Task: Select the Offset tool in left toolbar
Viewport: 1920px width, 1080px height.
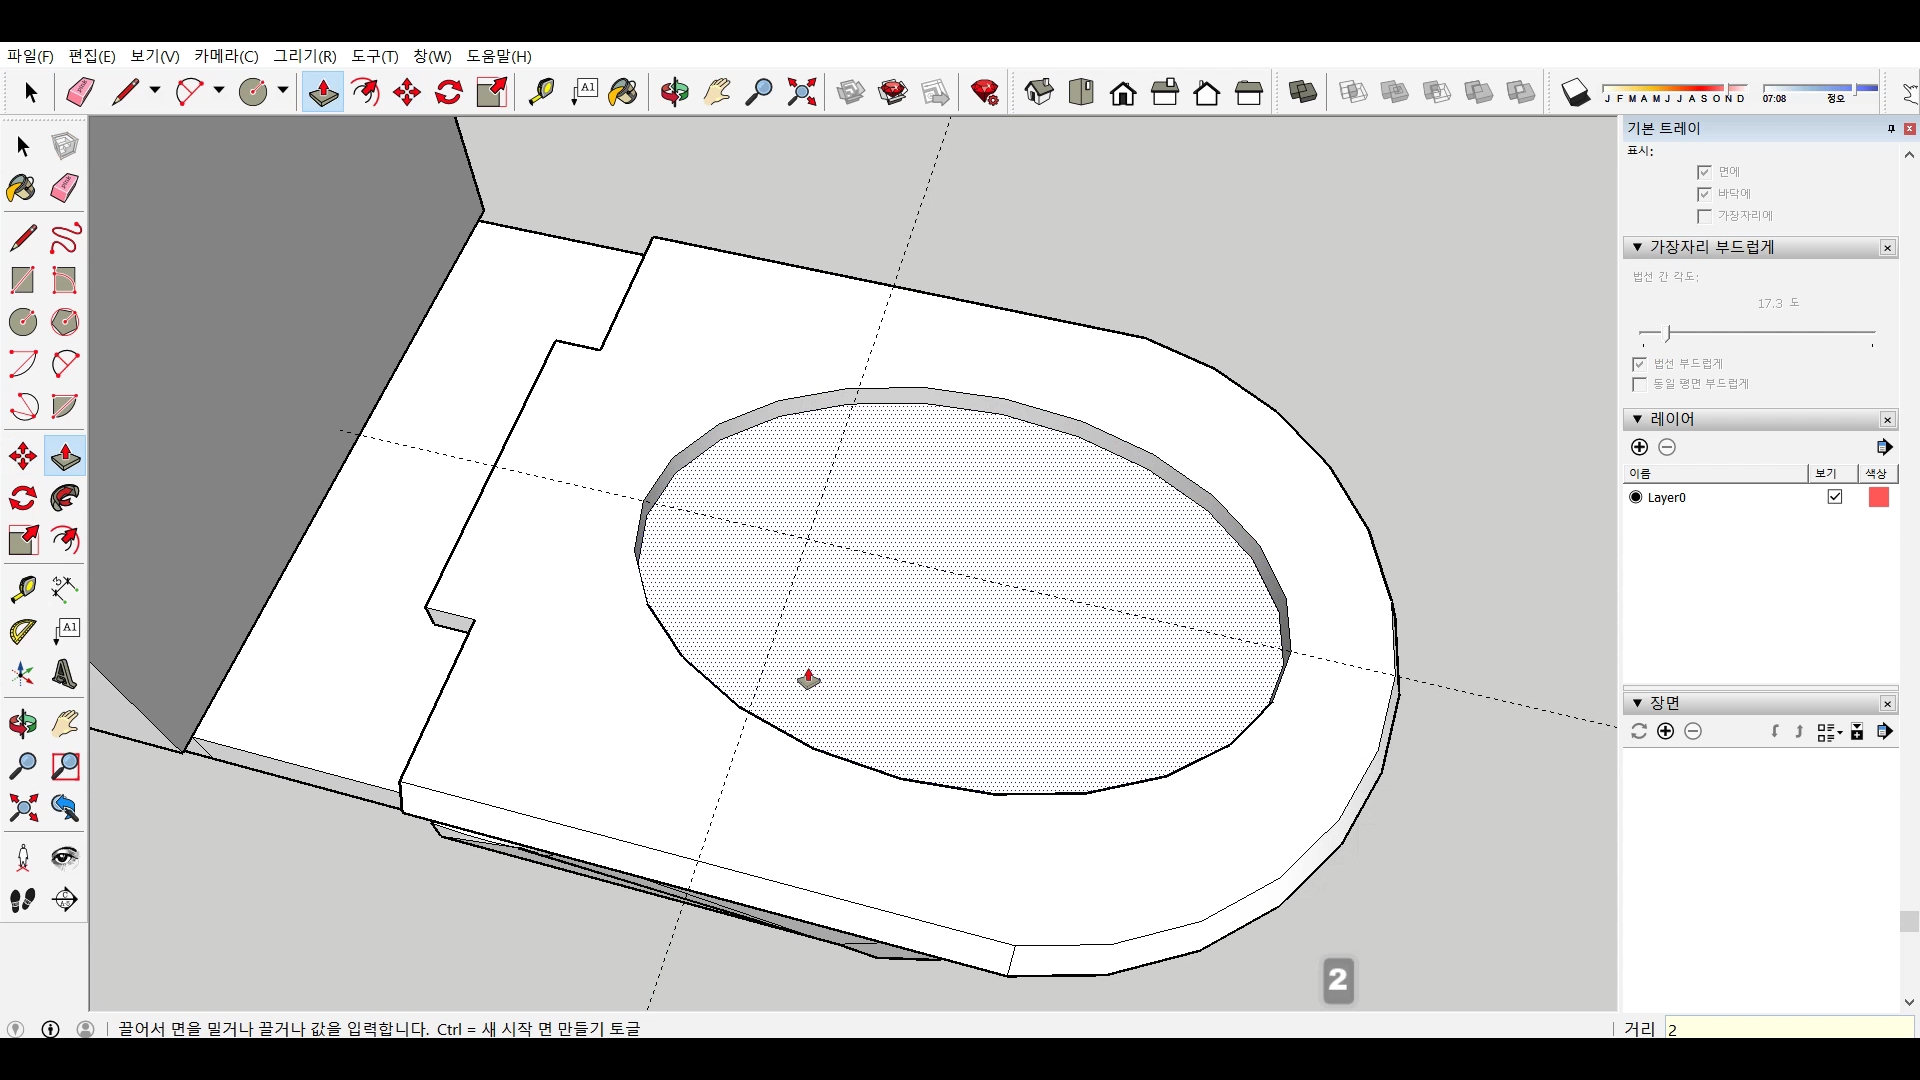Action: point(65,540)
